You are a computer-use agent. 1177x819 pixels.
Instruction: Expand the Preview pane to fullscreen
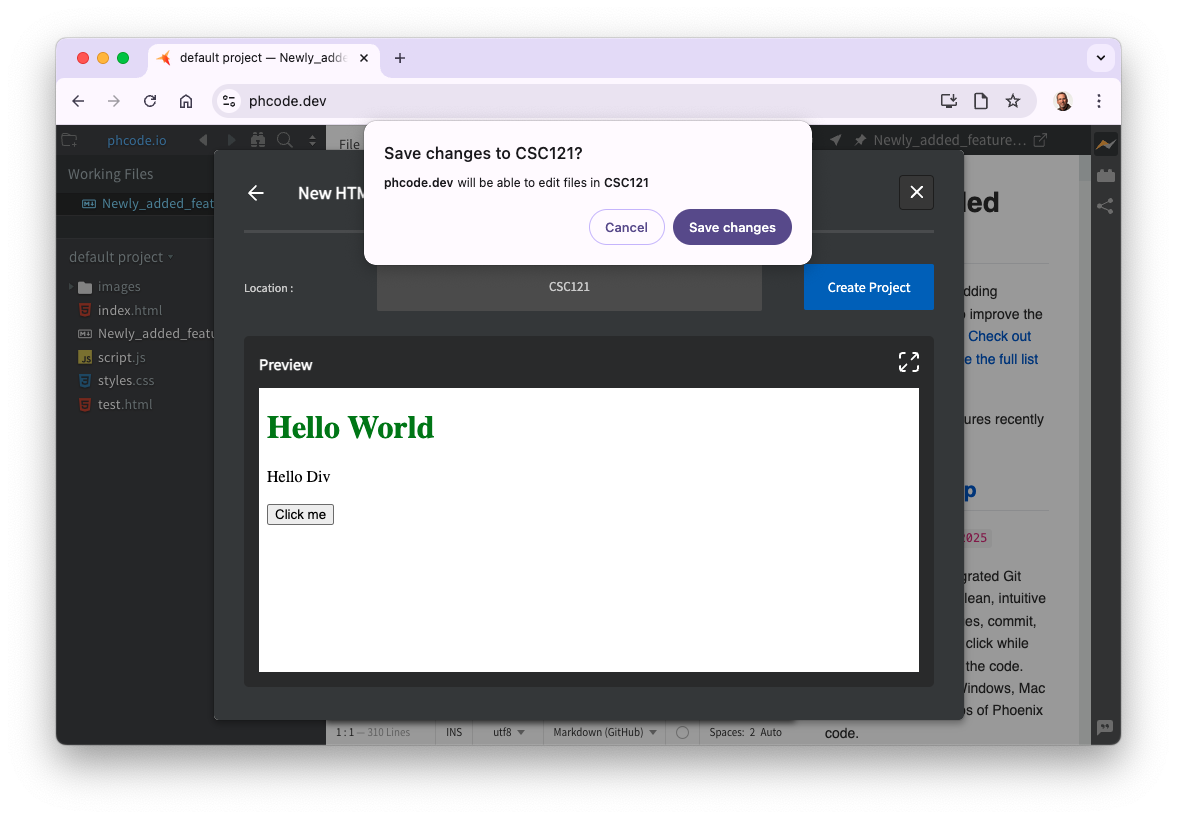pos(908,361)
